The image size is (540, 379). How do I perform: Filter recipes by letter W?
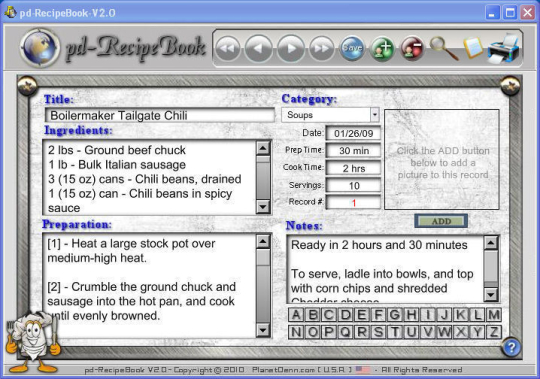[444, 332]
